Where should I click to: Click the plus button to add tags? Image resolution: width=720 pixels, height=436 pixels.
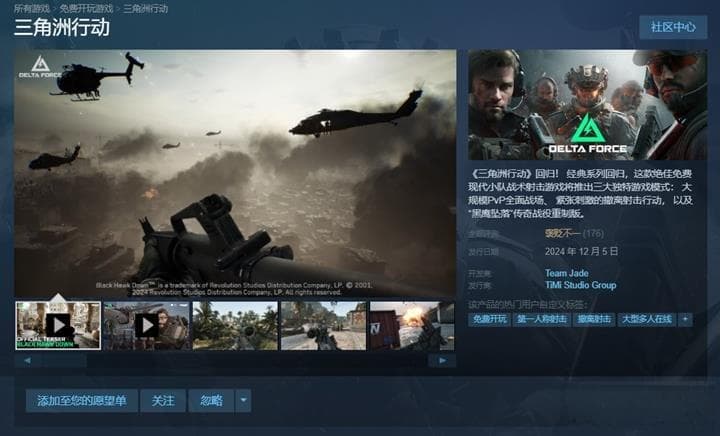[x=685, y=319]
